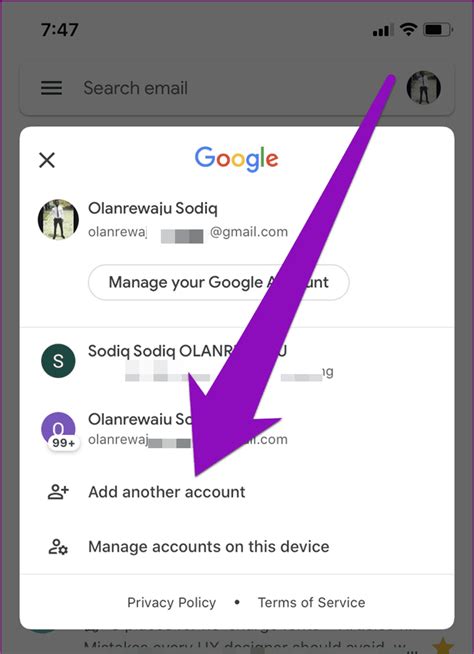Click the add person icon

click(x=58, y=492)
